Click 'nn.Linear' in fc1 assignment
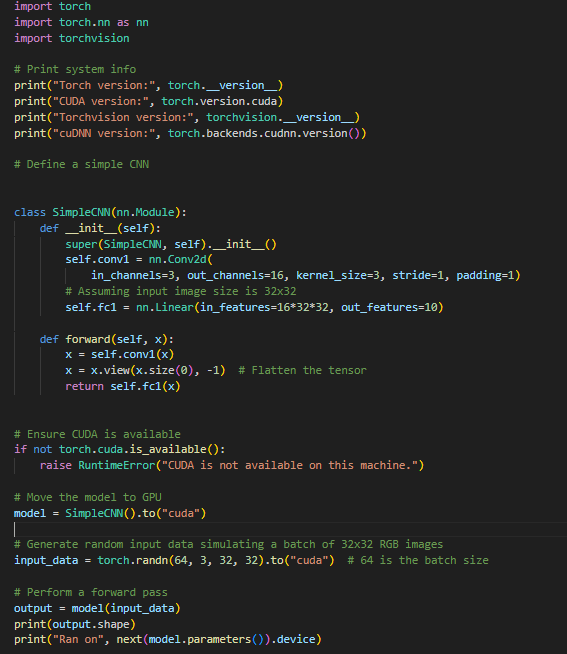The image size is (567, 654). click(165, 307)
